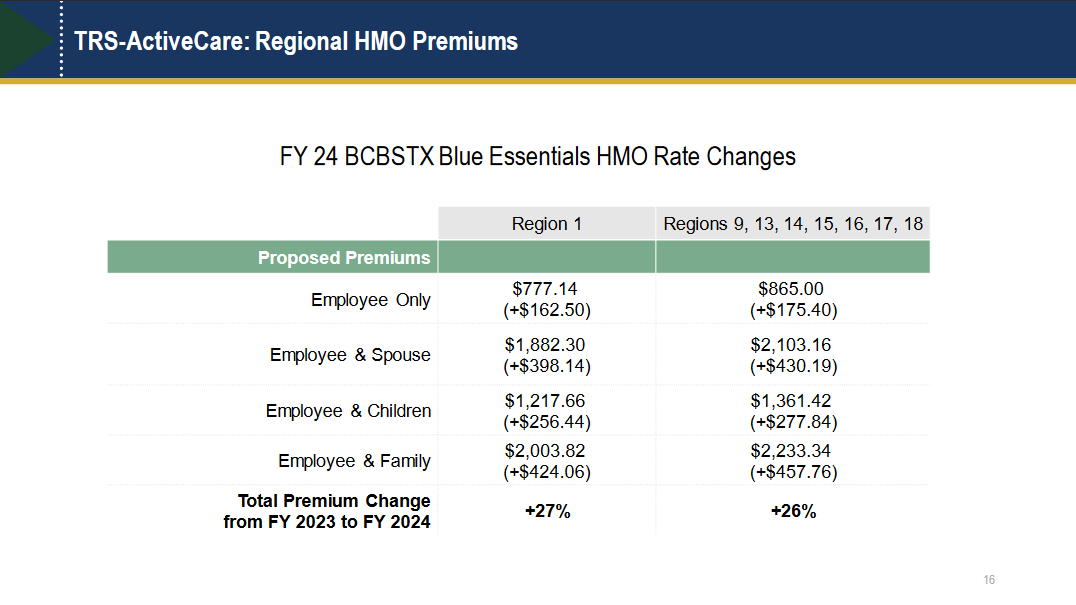Click the Proposed Premiums green row label
The height and width of the screenshot is (605, 1076).
click(343, 258)
